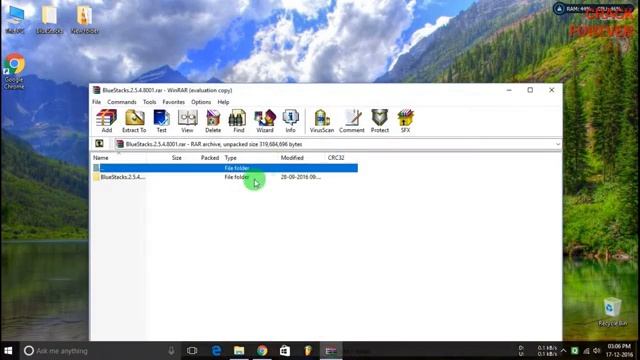640x360 pixels.
Task: Click the volume icon in the system tray
Action: click(x=596, y=351)
